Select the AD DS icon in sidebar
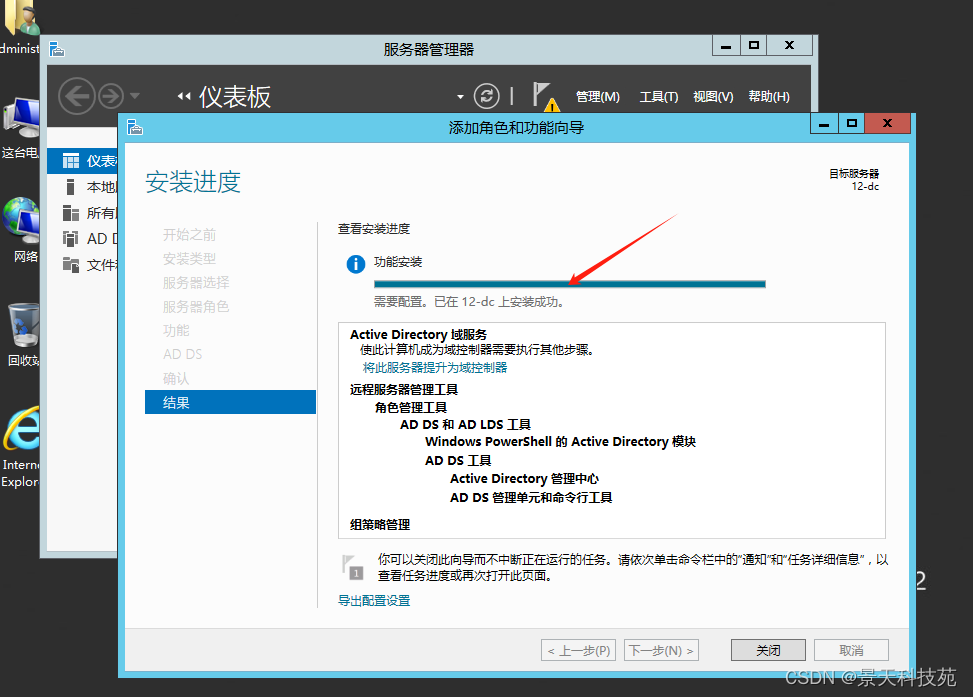Viewport: 973px width, 697px height. point(71,239)
